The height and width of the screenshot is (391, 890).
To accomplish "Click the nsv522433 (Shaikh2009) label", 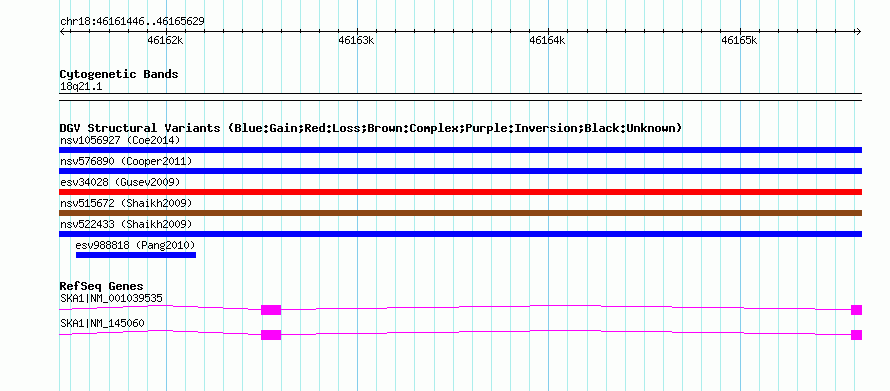I will pyautogui.click(x=126, y=224).
